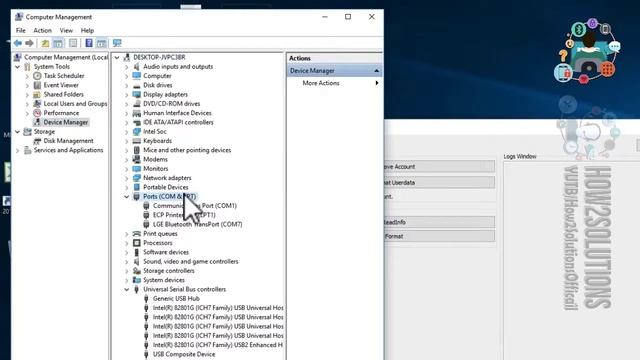
Task: Select USB Composite Device entry
Action: [x=184, y=354]
